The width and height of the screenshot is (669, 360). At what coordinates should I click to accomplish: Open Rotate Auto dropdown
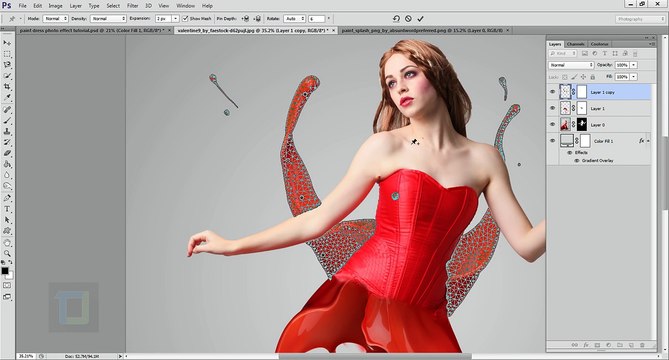pyautogui.click(x=295, y=19)
